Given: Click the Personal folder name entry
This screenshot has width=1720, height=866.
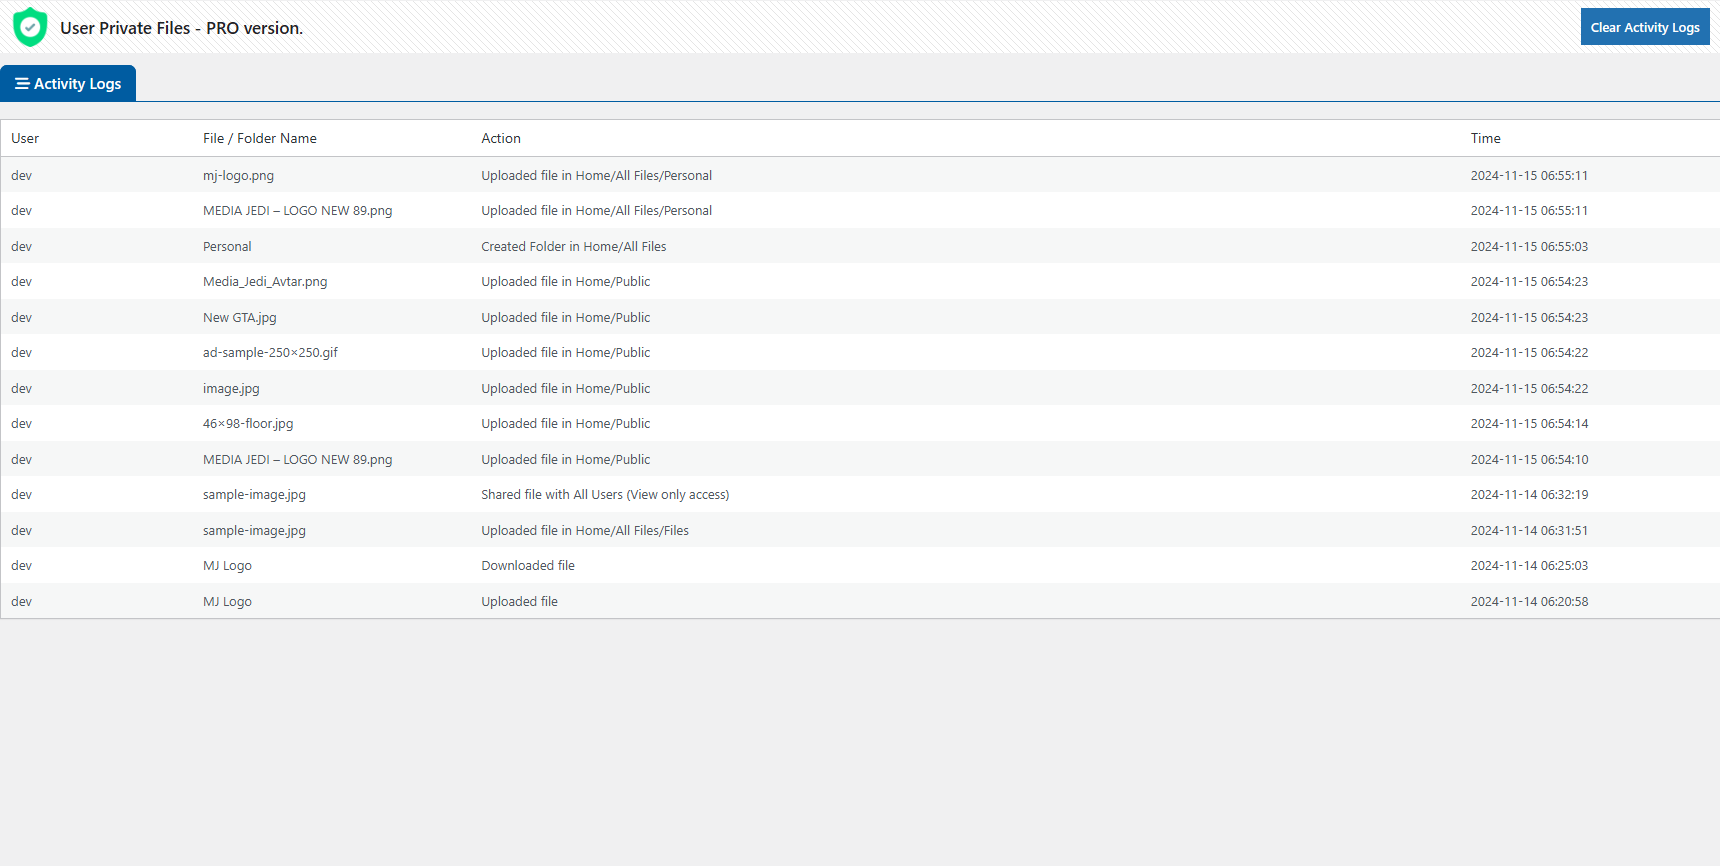Looking at the screenshot, I should (227, 247).
